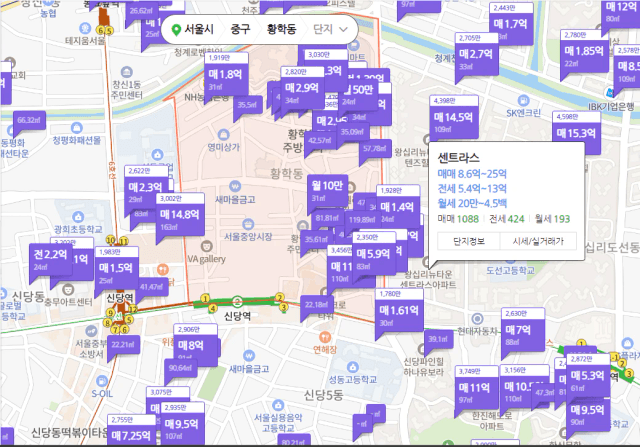Click the 서울중앙시장 map POI icon
Viewport: 640px width, 447px height.
(x=248, y=224)
